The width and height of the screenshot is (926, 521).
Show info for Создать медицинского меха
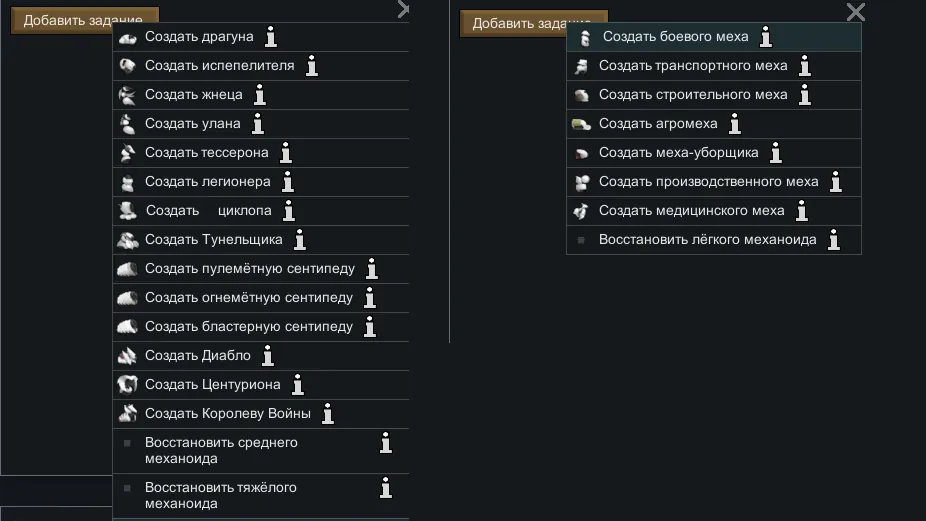(801, 211)
